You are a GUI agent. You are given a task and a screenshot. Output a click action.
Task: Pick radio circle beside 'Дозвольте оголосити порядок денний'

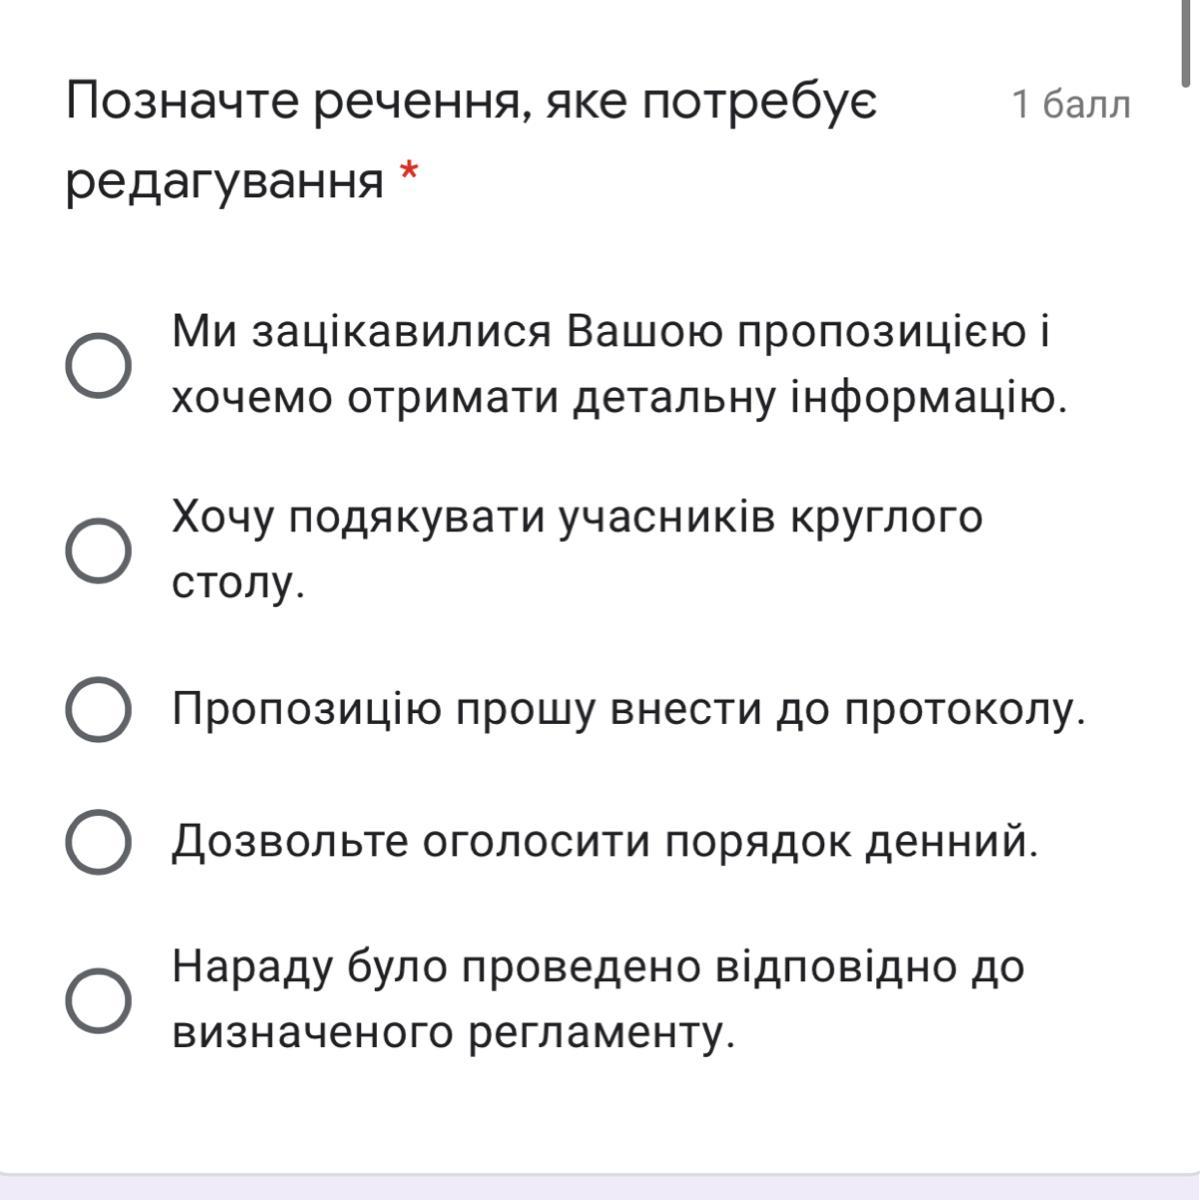point(98,842)
